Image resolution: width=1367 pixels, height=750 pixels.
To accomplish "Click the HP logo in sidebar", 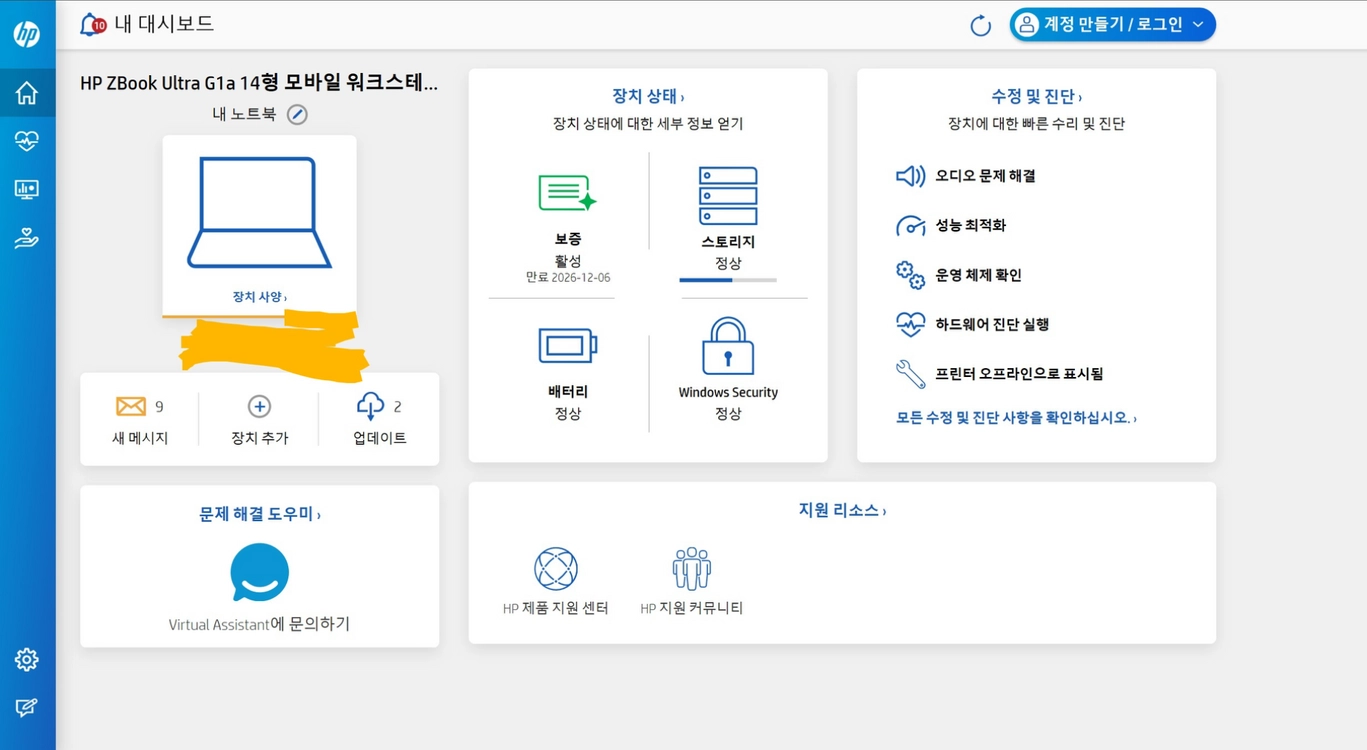I will pos(27,34).
